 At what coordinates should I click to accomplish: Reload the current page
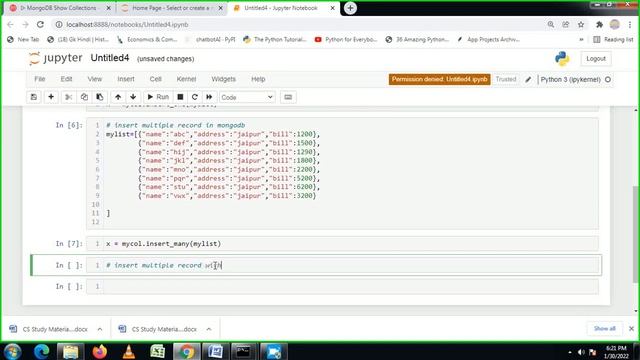40,24
